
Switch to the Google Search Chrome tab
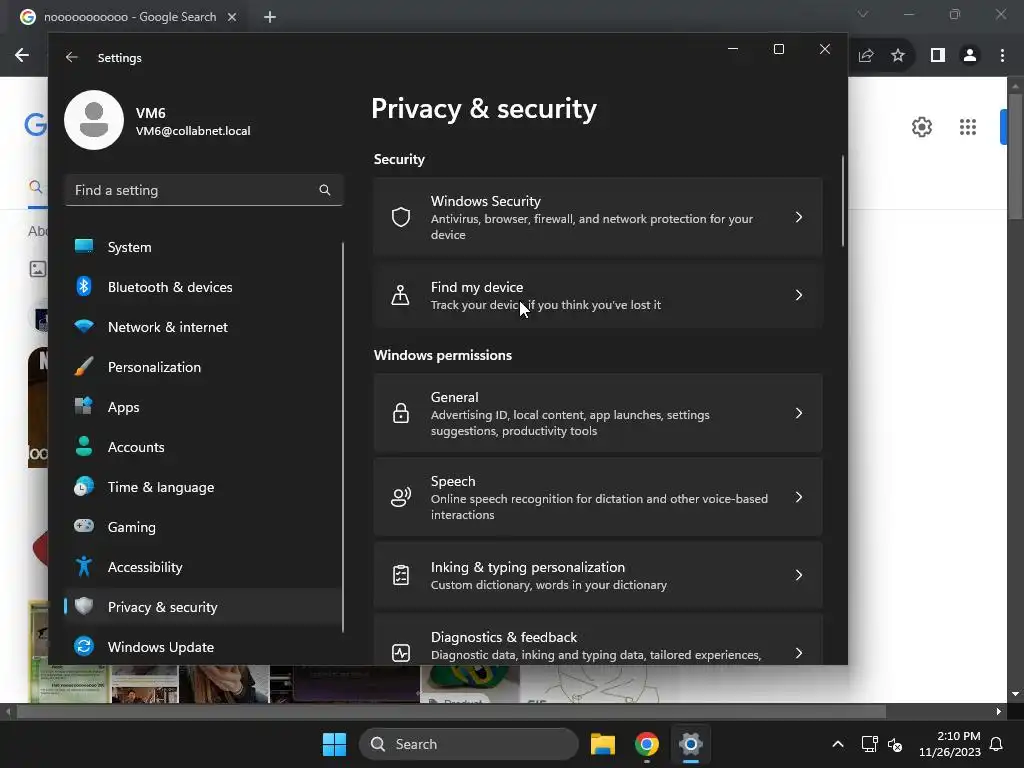[x=128, y=17]
